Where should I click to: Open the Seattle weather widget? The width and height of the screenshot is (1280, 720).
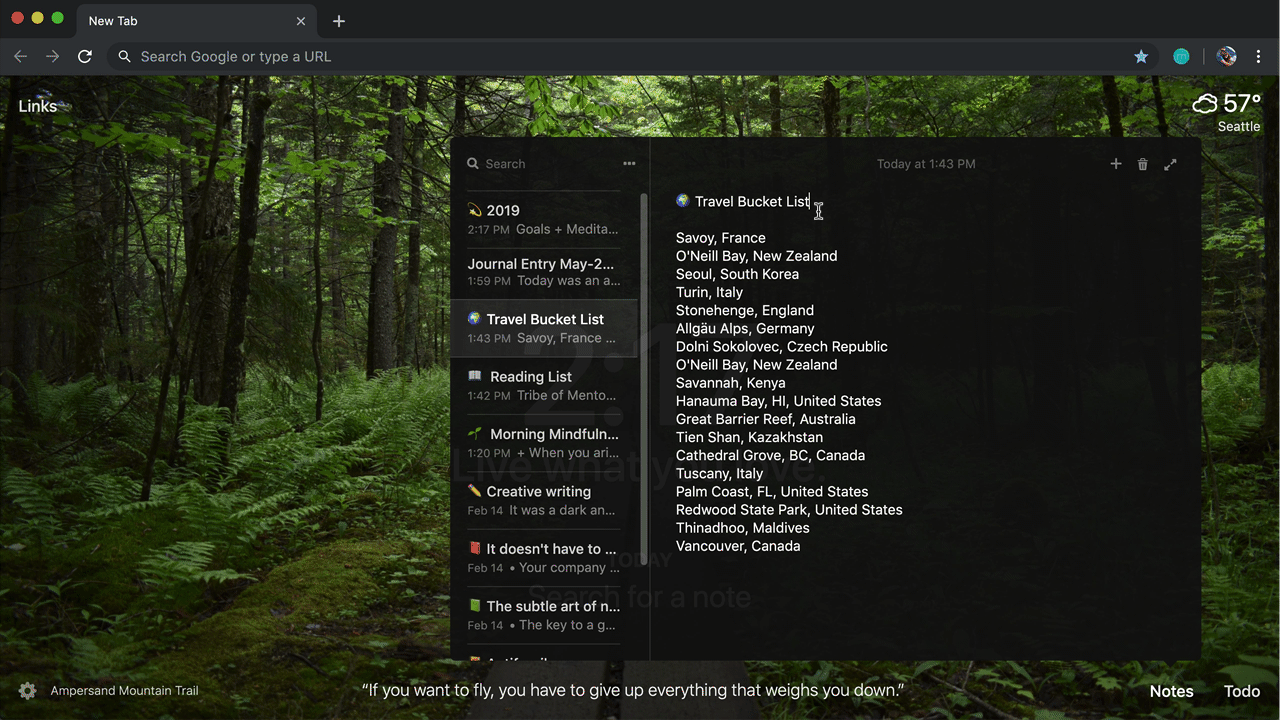point(1226,111)
